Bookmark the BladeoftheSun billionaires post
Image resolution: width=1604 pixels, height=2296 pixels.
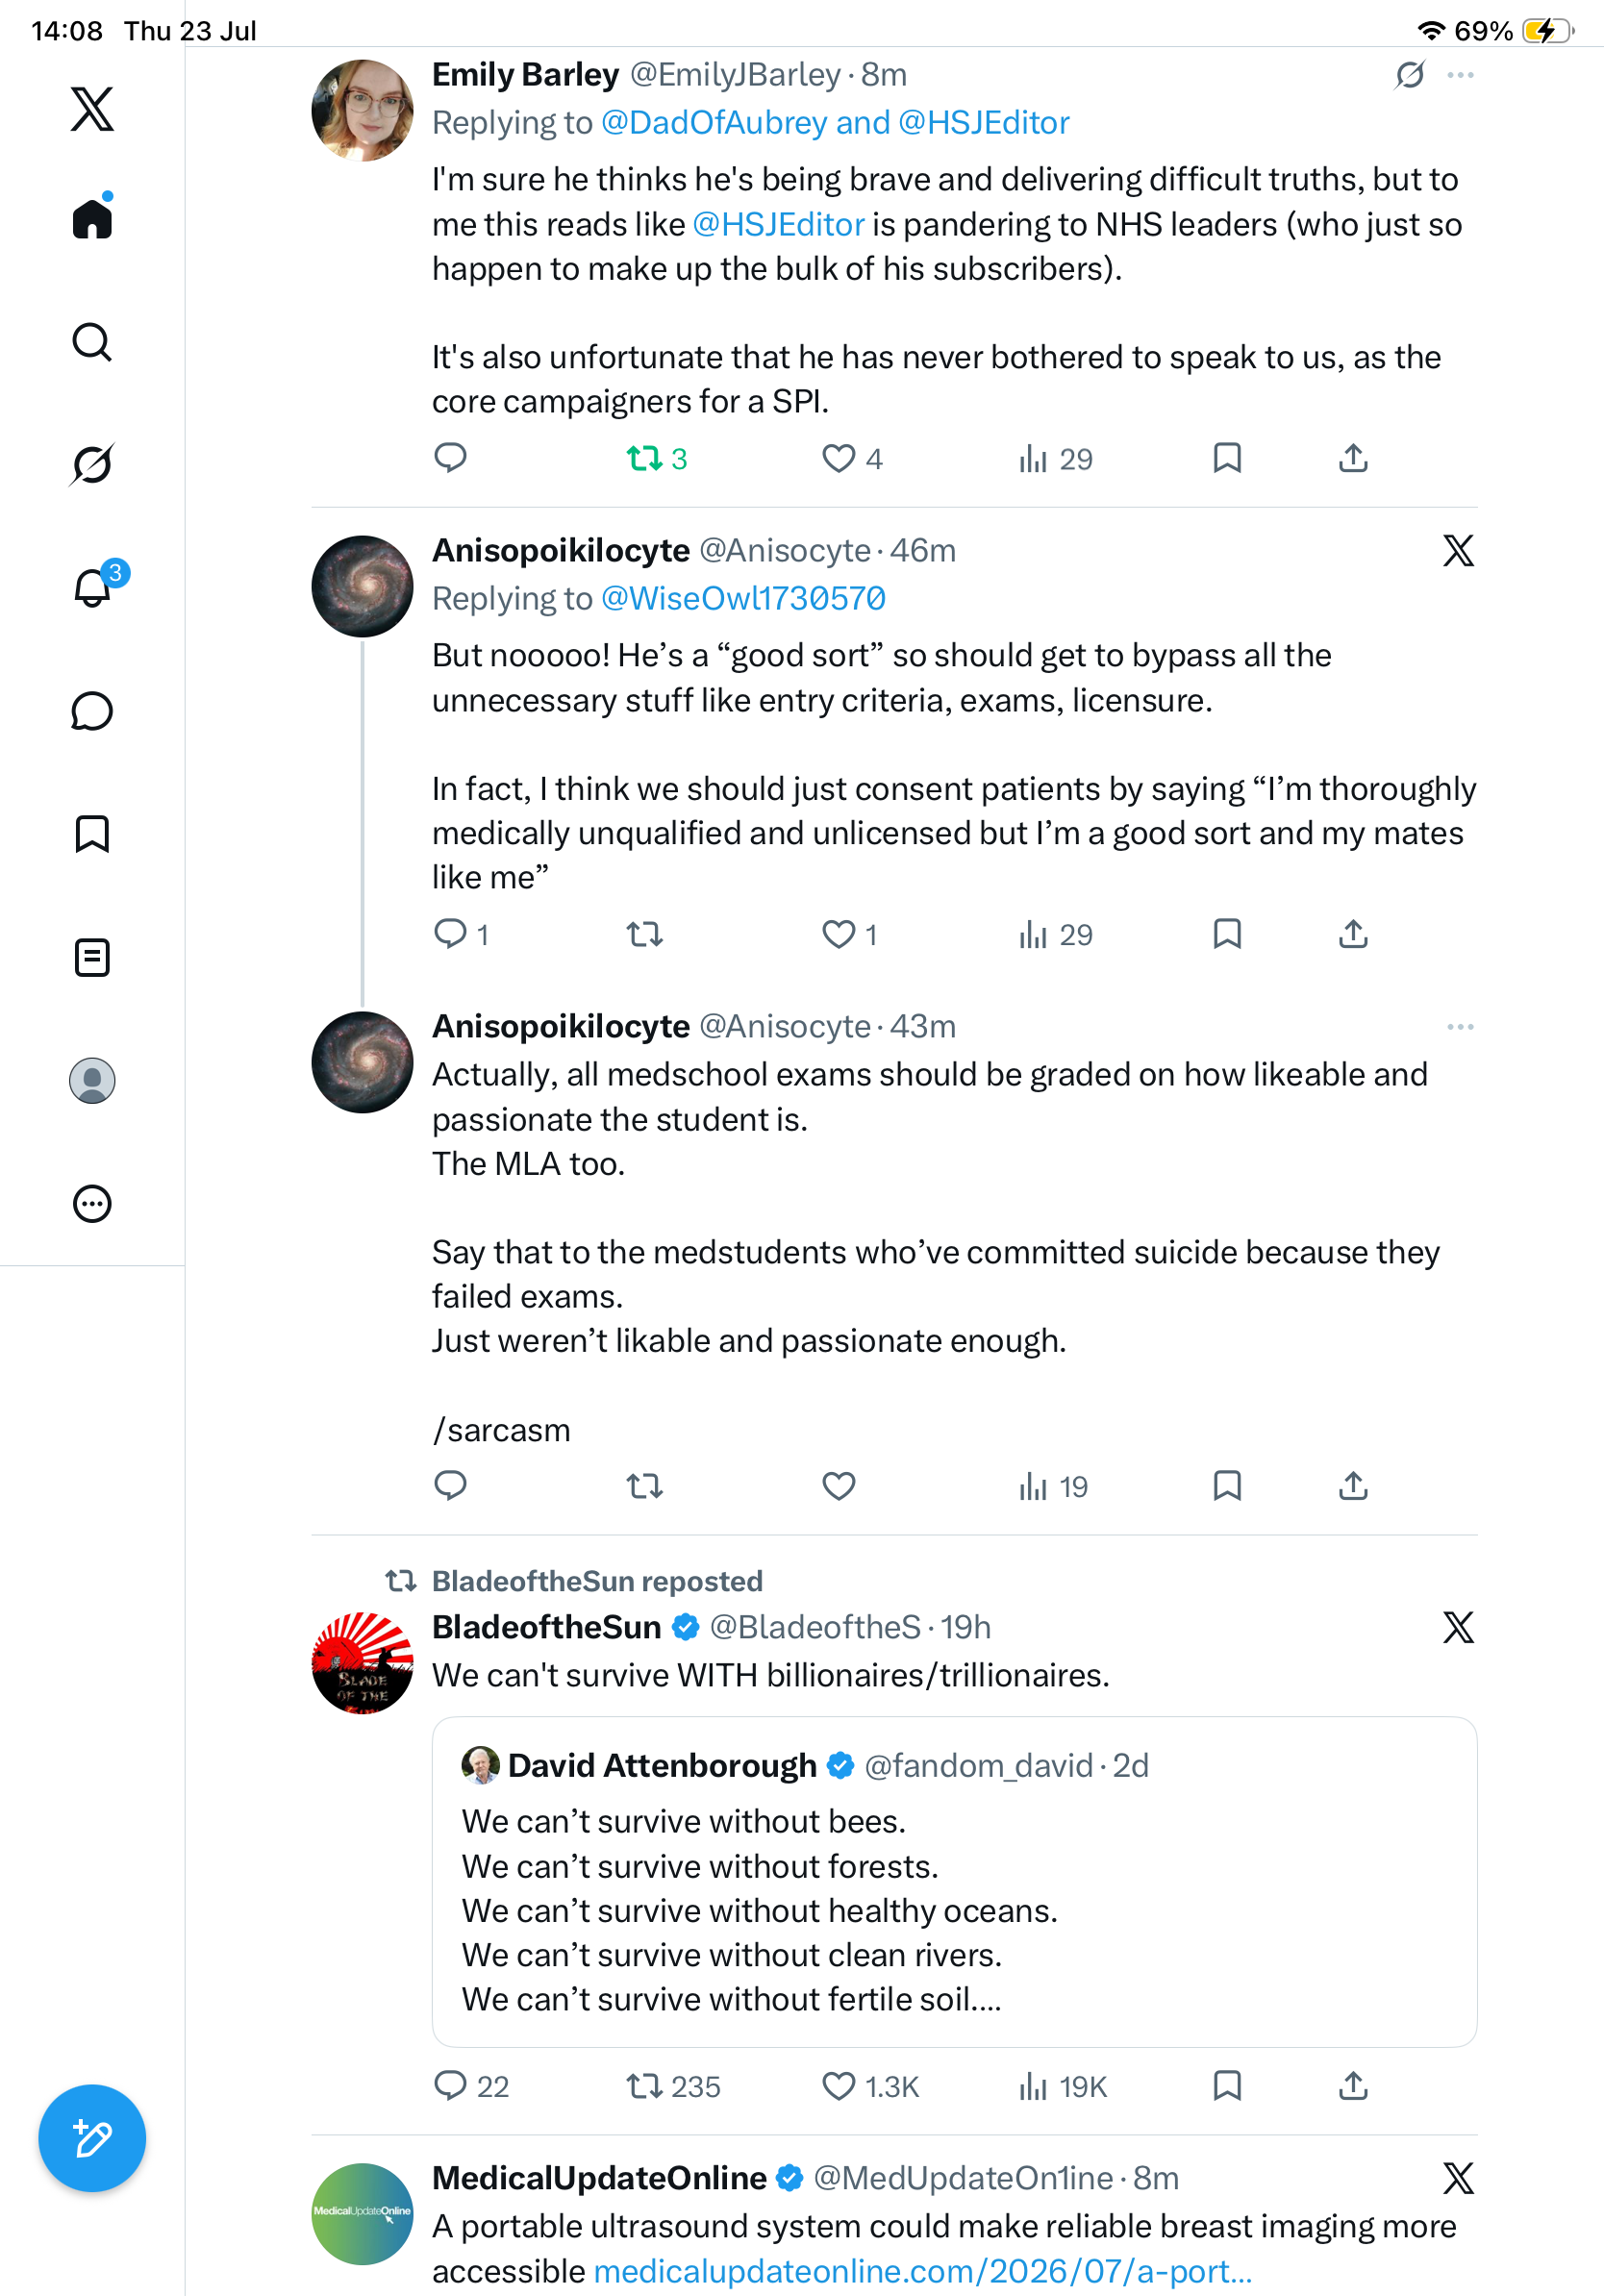1227,2086
